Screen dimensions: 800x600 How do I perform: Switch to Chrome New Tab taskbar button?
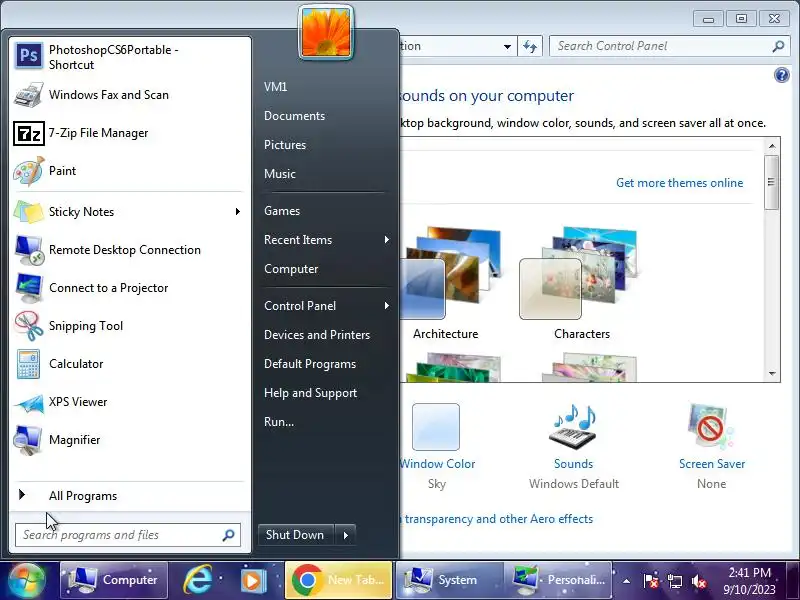(x=338, y=580)
